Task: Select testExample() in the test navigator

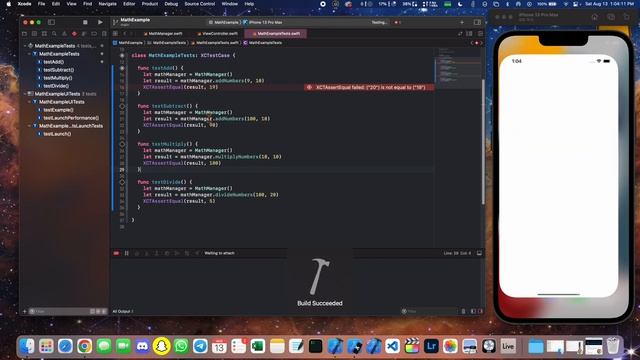Action: pyautogui.click(x=58, y=110)
